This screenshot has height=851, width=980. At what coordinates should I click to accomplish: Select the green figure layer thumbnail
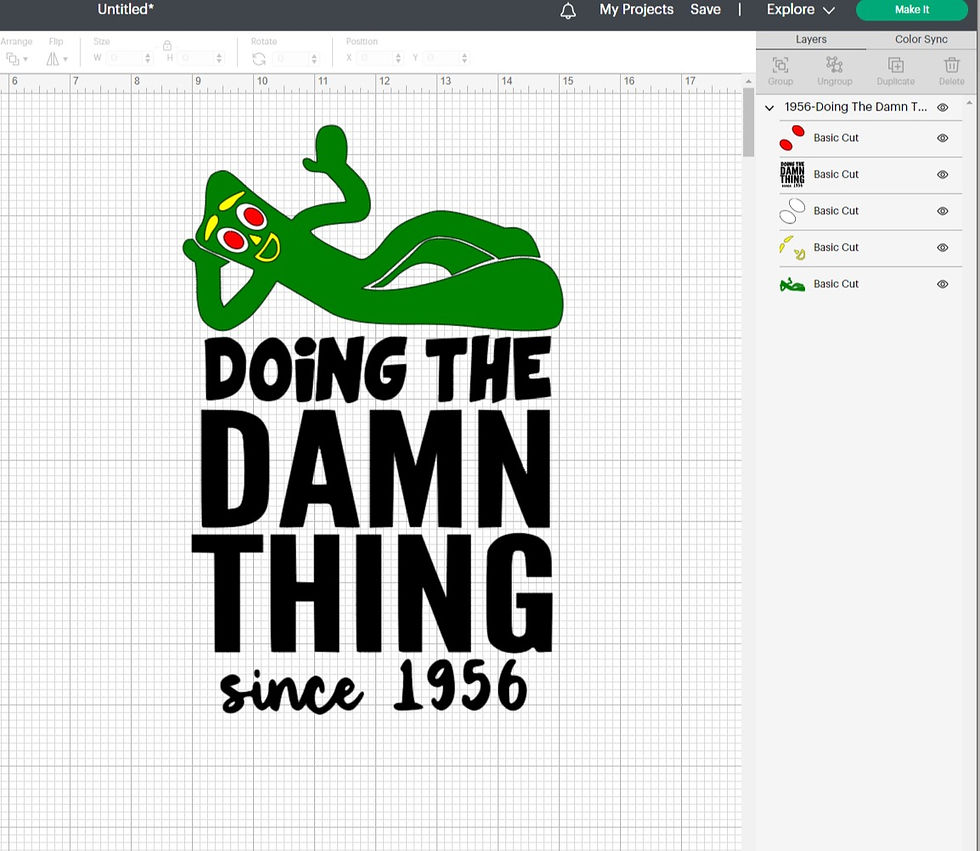pos(792,284)
